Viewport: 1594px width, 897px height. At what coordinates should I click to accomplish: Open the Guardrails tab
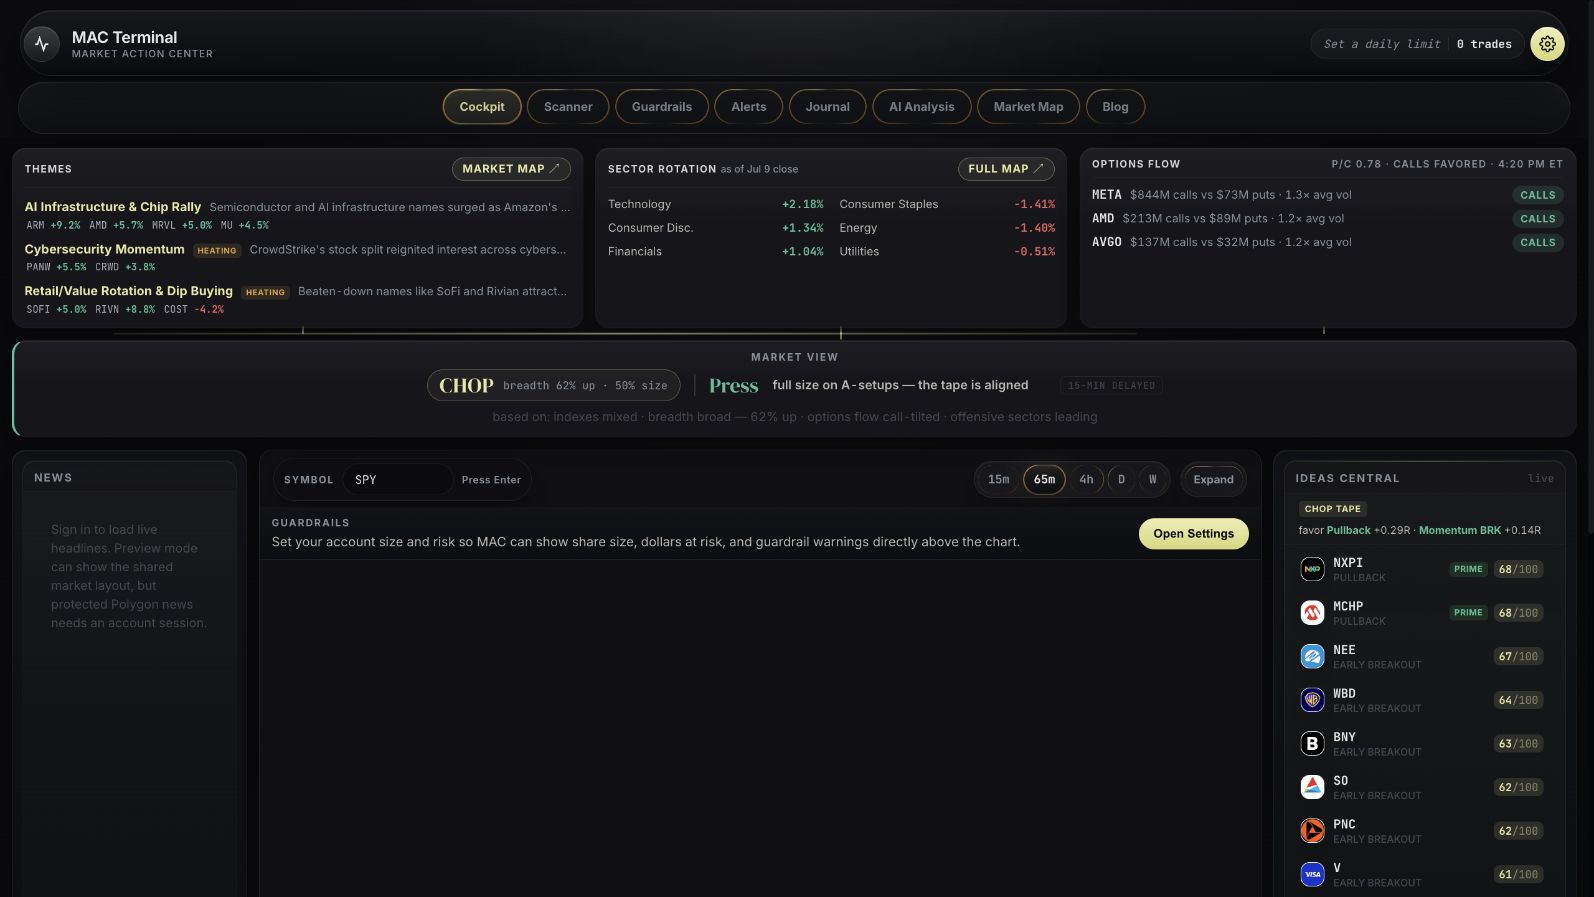pos(661,107)
